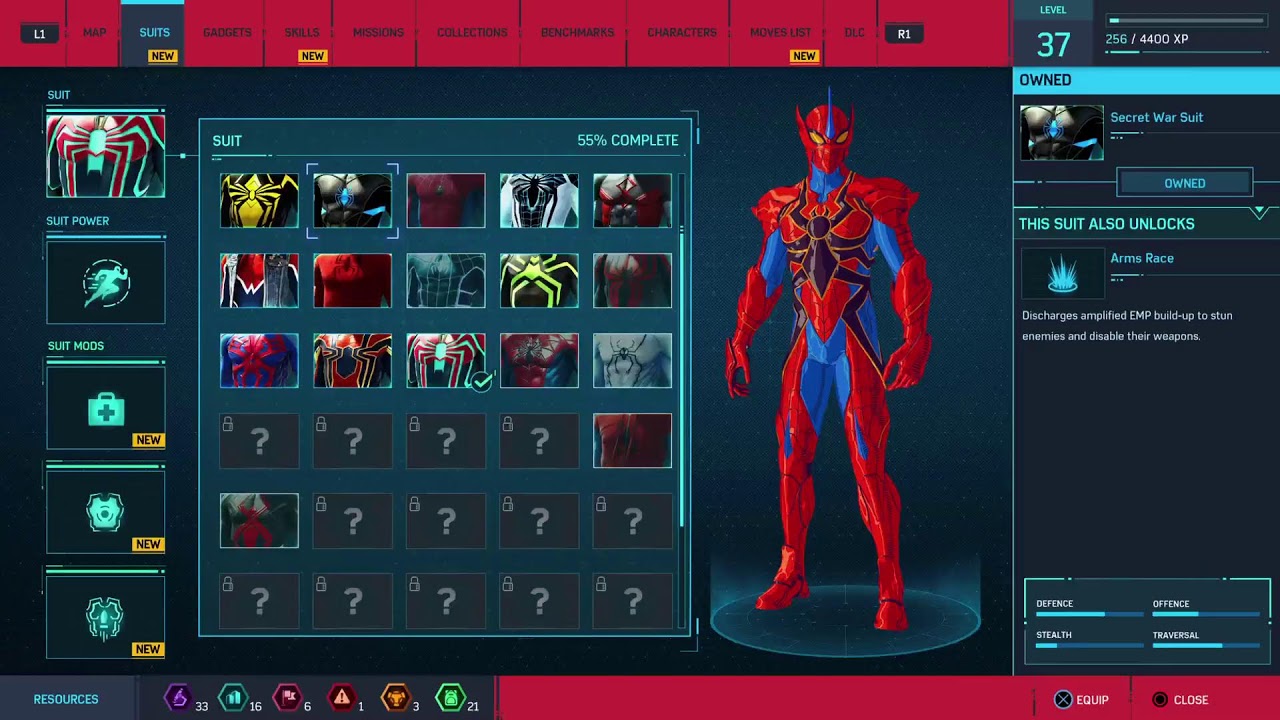This screenshot has width=1280, height=720.
Task: Select the red suit with black spider emblem
Action: click(539, 360)
